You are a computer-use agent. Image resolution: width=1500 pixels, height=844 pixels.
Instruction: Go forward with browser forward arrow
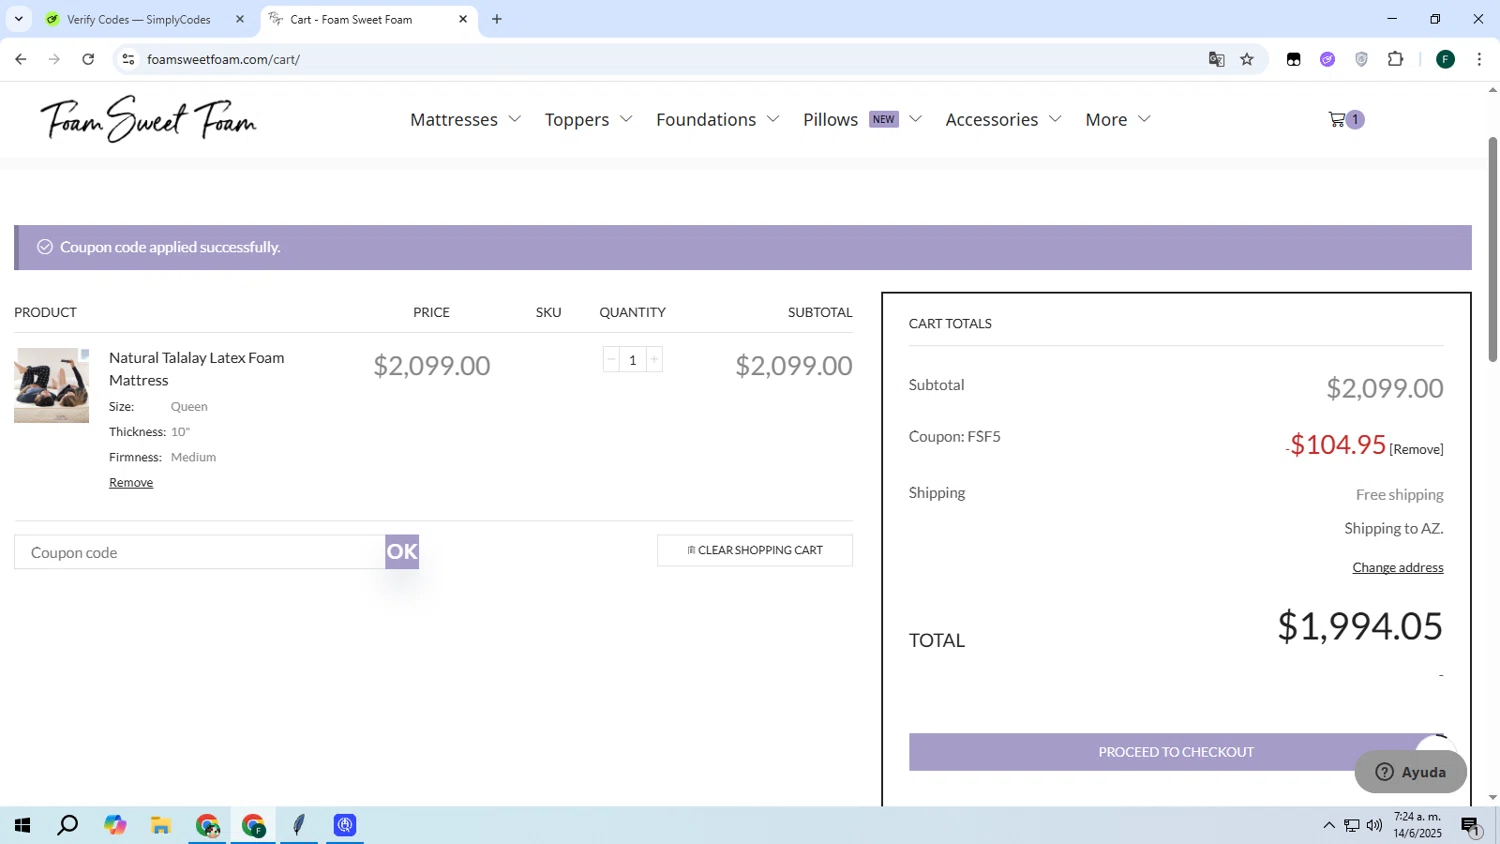pos(54,59)
